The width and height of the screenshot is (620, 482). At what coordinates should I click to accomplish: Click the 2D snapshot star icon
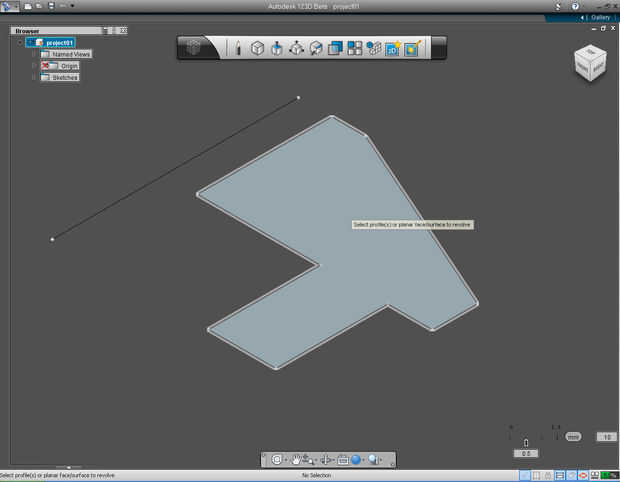pyautogui.click(x=393, y=48)
